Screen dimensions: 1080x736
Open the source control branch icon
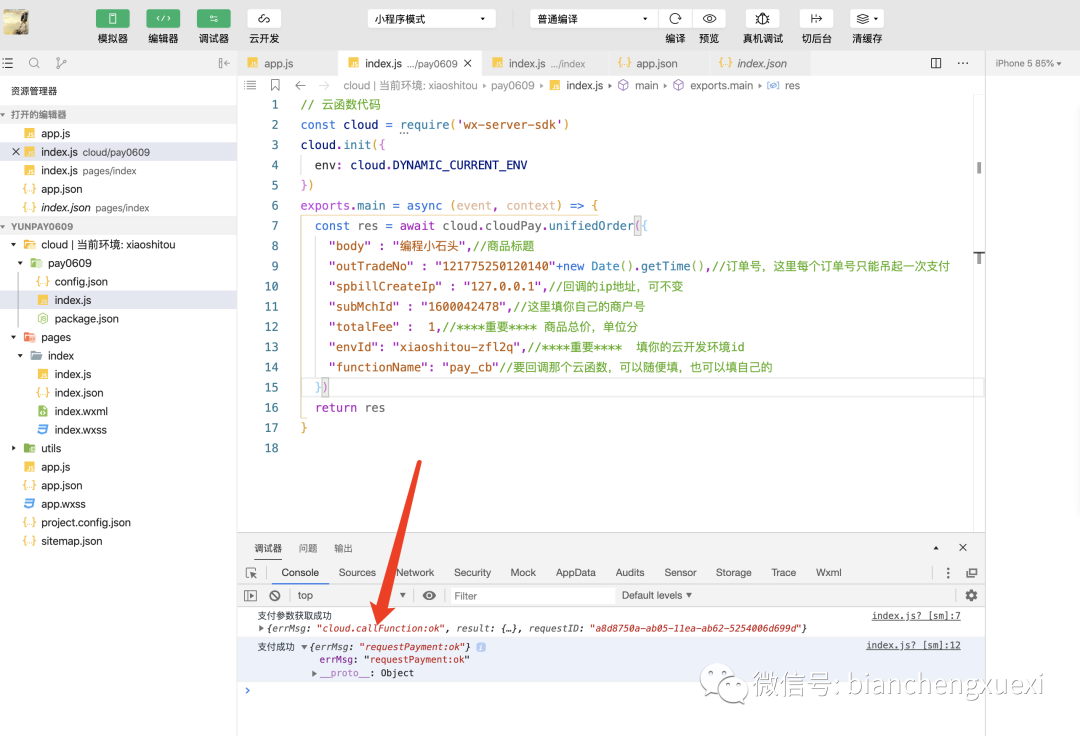point(61,63)
